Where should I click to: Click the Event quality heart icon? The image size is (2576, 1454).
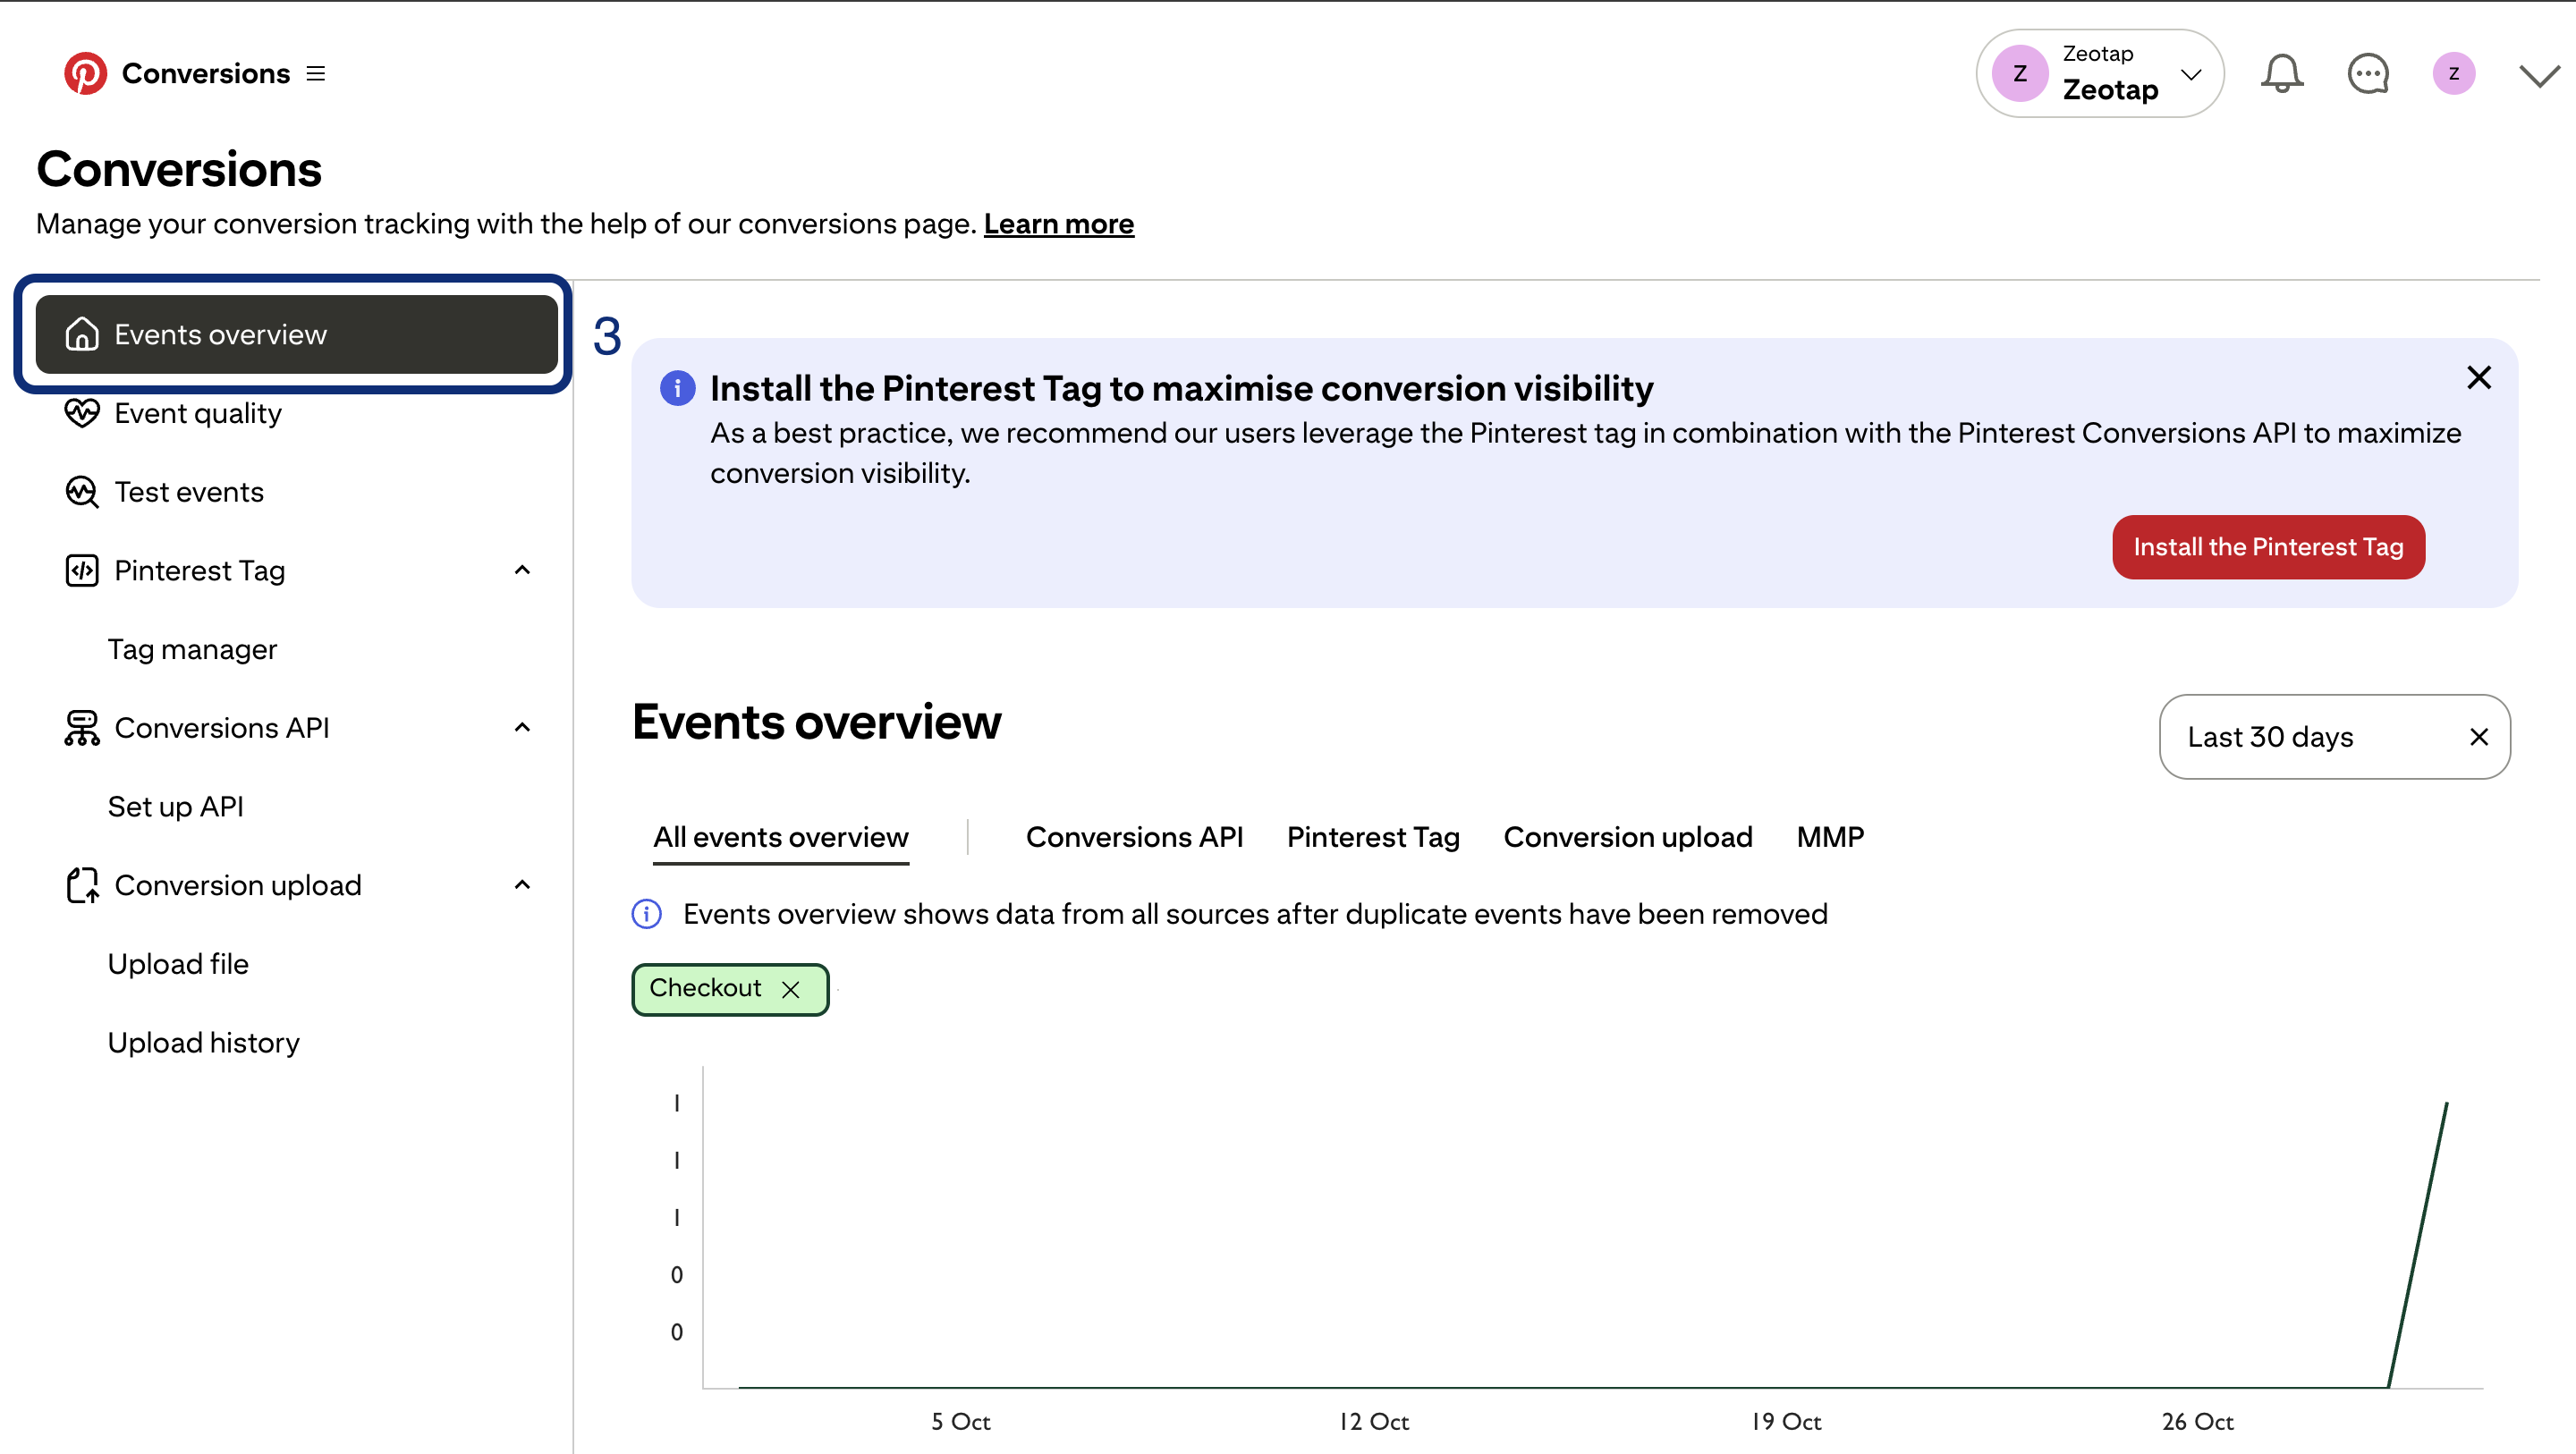[82, 413]
